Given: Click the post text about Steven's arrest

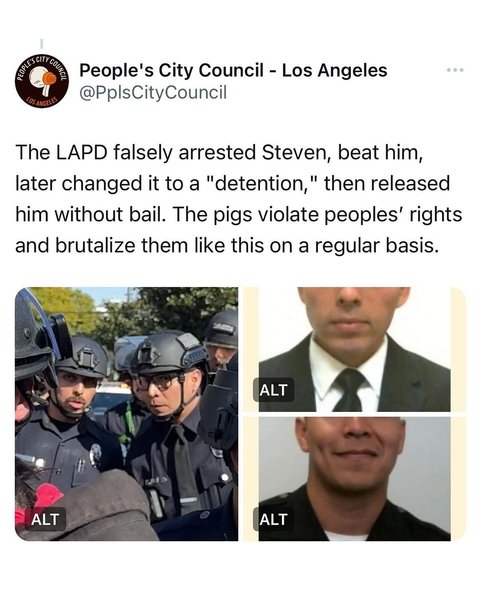Looking at the screenshot, I should pyautogui.click(x=238, y=199).
